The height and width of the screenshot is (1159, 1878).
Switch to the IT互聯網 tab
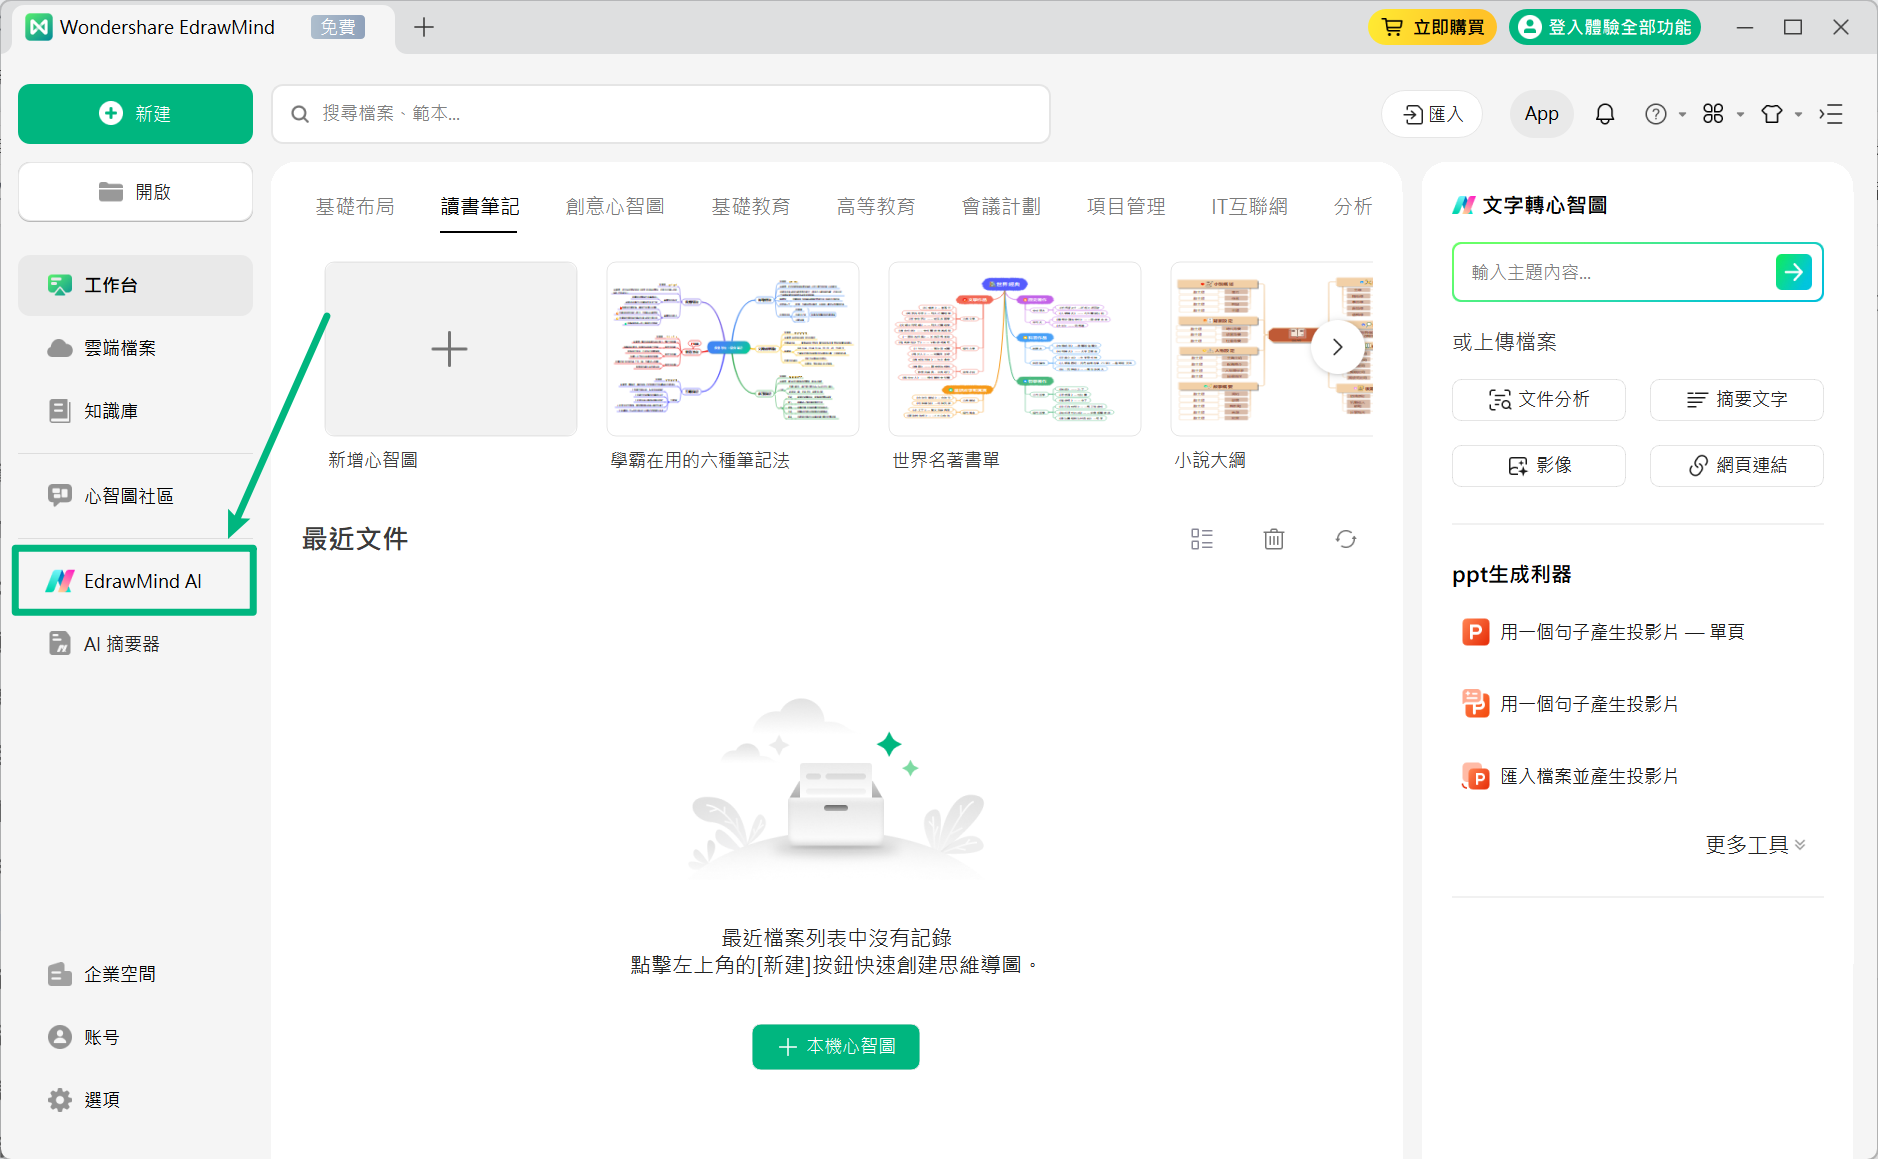tap(1249, 206)
